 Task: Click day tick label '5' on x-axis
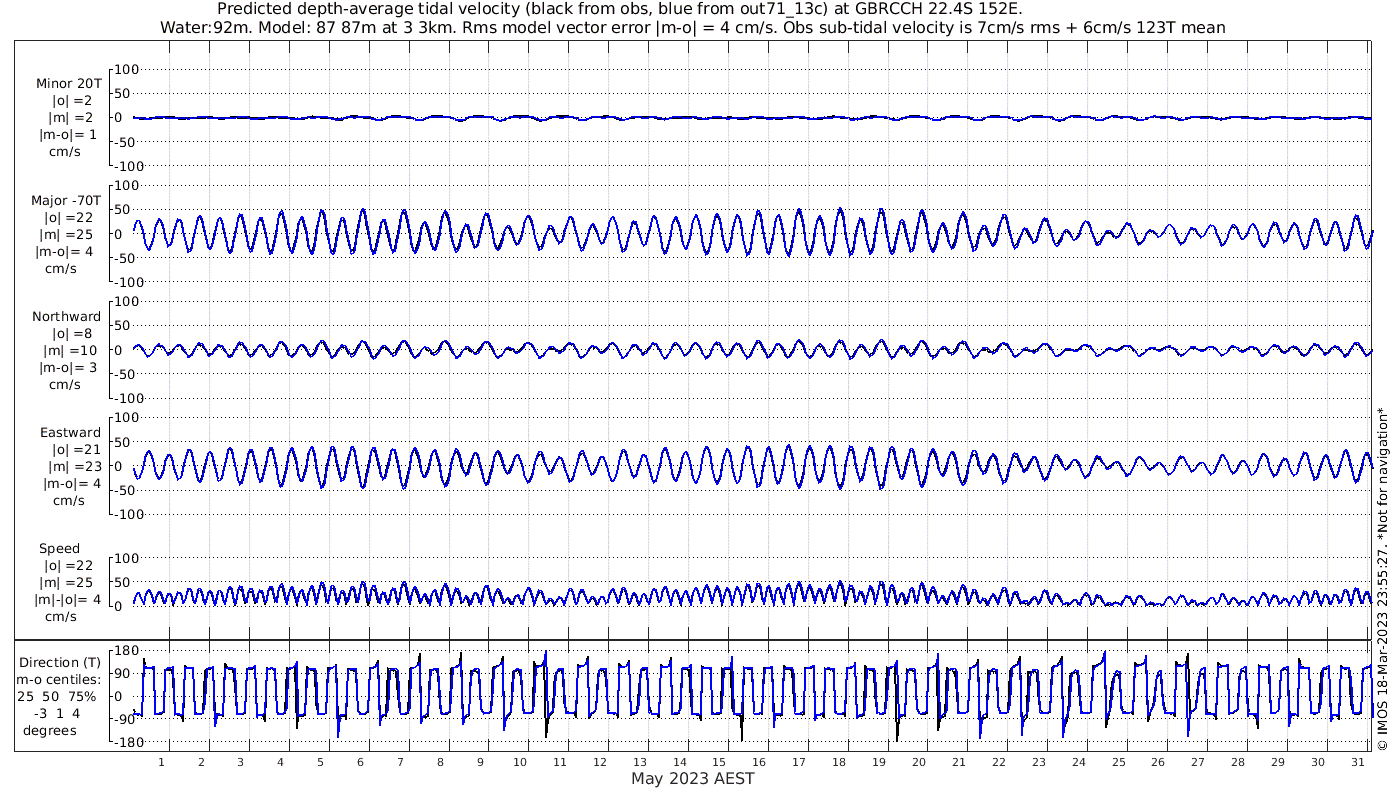320,762
